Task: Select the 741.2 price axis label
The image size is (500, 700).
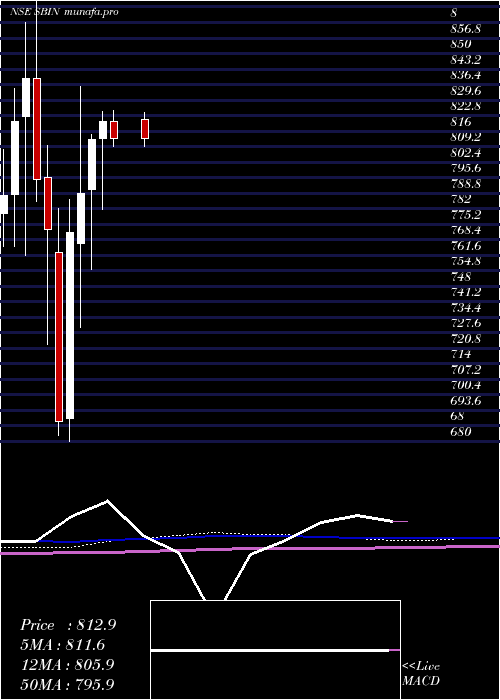Action: [465, 292]
